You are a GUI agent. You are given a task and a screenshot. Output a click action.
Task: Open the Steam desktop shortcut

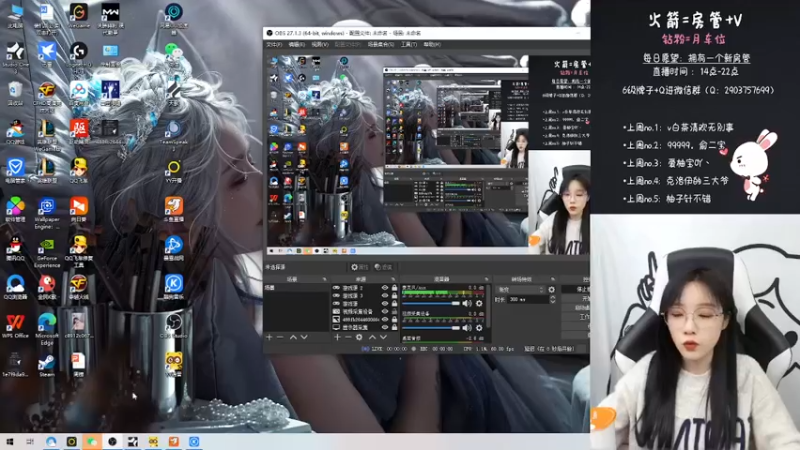pos(47,365)
